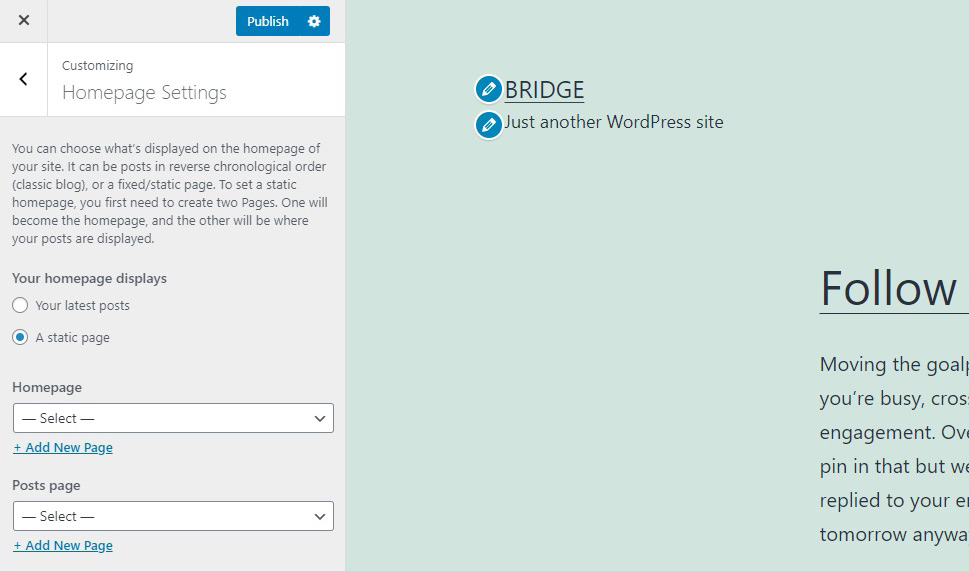Select the 'Your latest posts' radio button
The image size is (969, 571).
pos(20,305)
